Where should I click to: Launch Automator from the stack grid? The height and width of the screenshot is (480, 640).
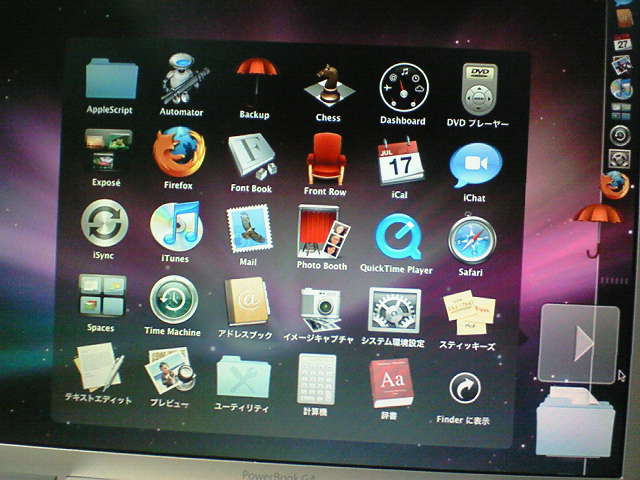coord(183,78)
